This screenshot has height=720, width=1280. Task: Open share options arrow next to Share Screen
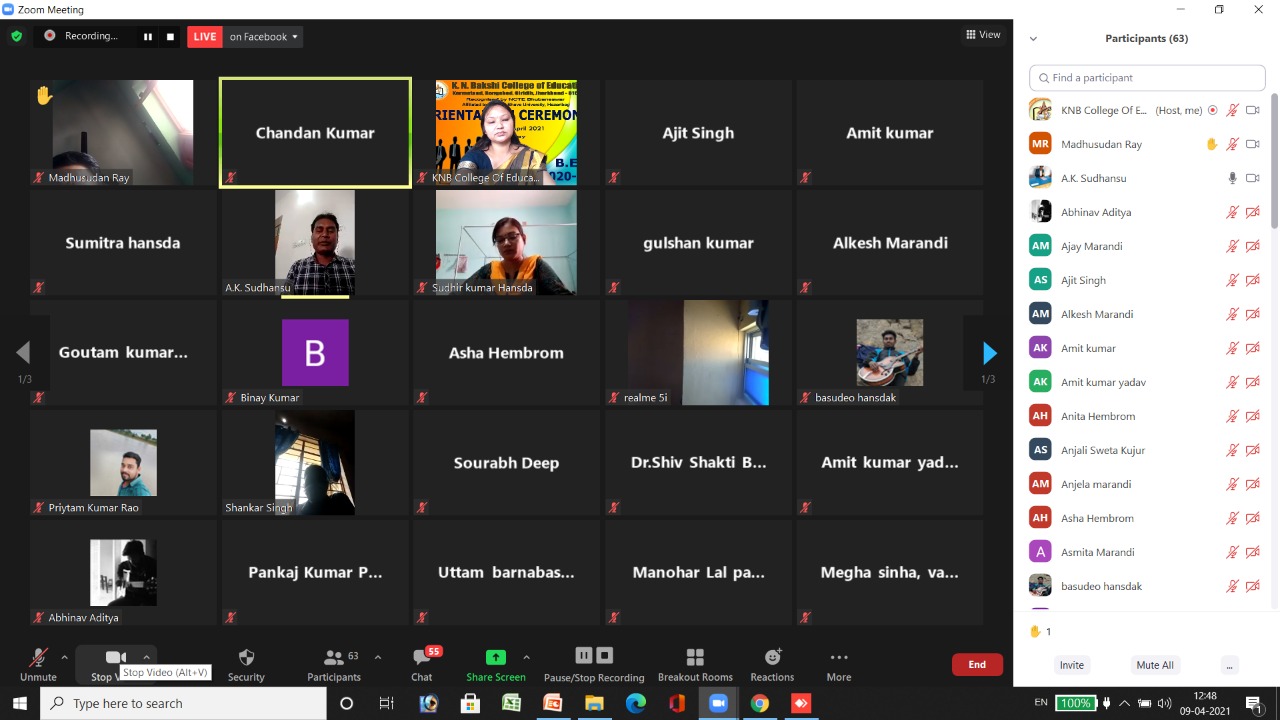(526, 657)
